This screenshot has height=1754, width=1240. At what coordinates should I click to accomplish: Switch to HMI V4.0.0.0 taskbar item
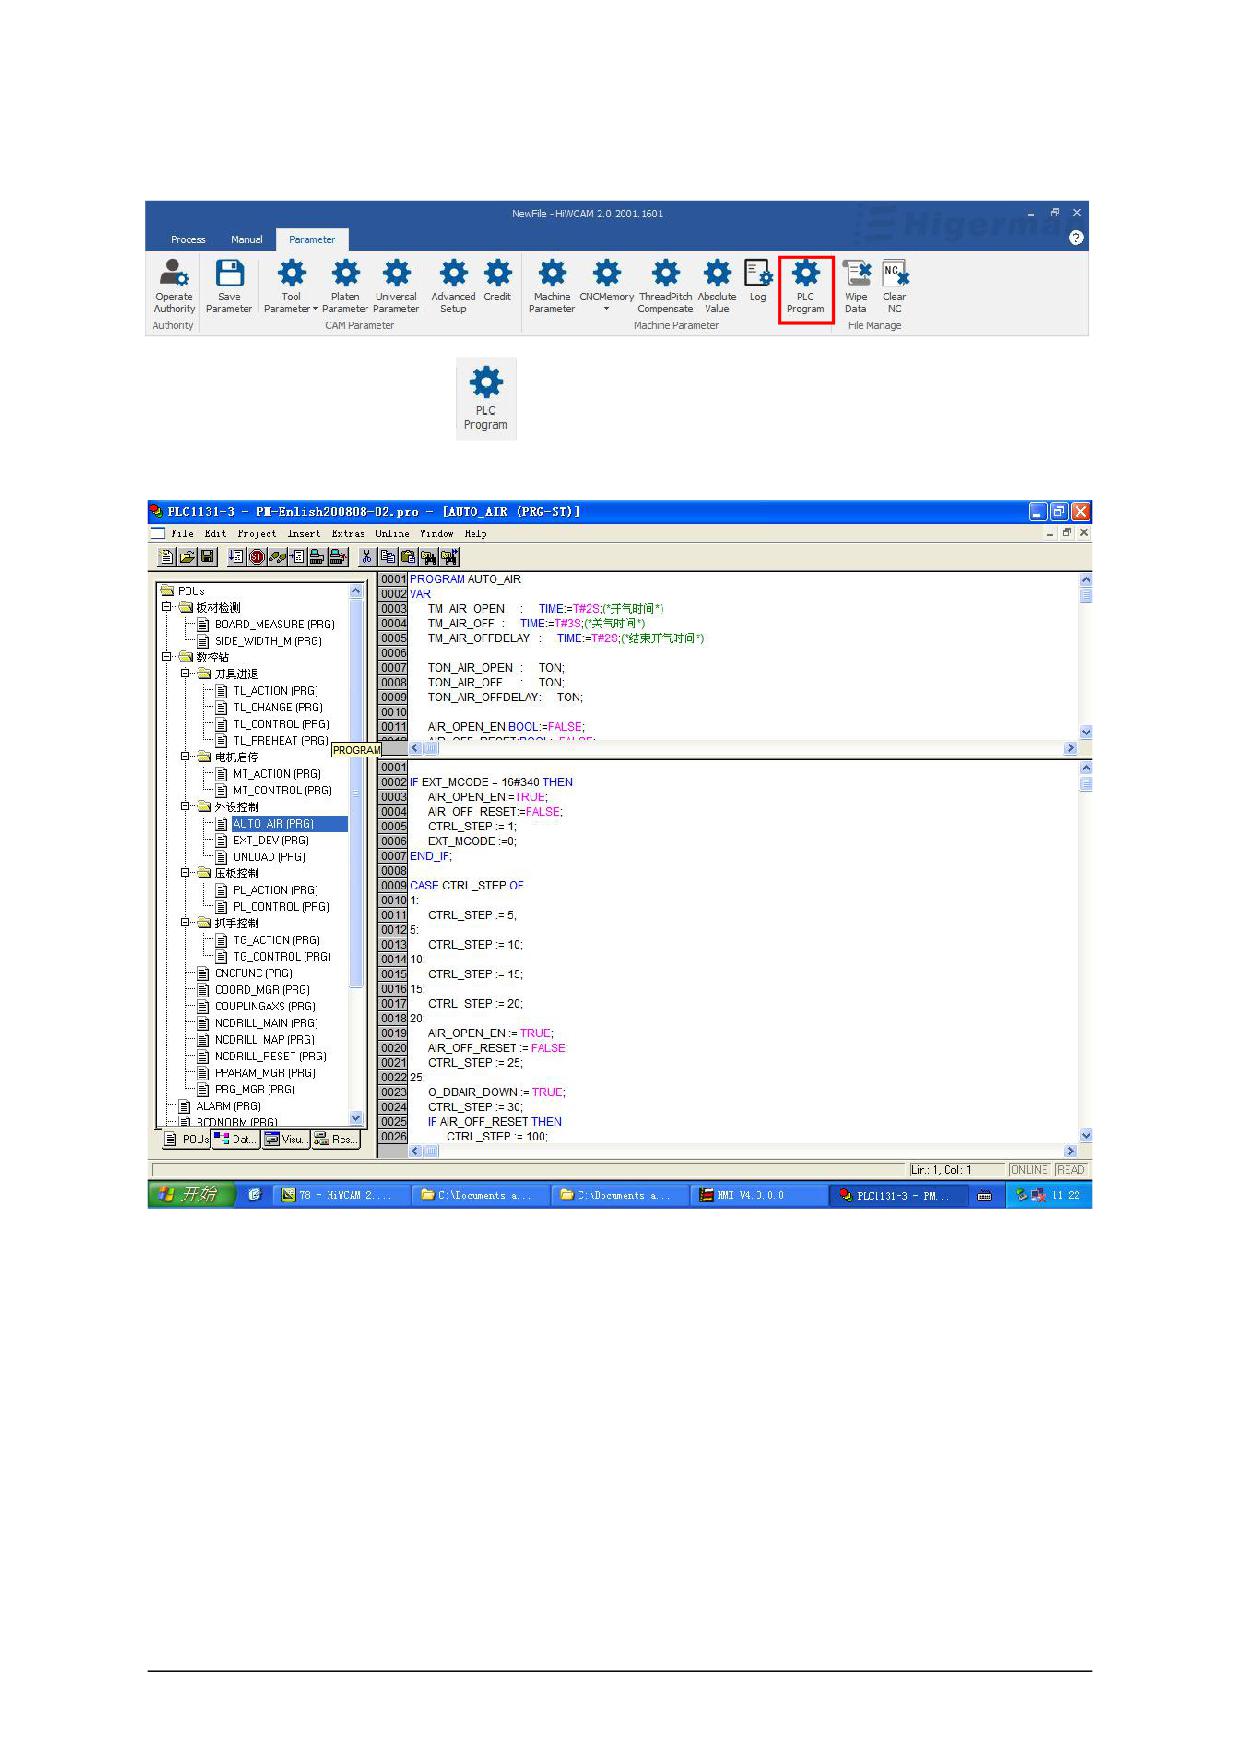coord(759,1195)
